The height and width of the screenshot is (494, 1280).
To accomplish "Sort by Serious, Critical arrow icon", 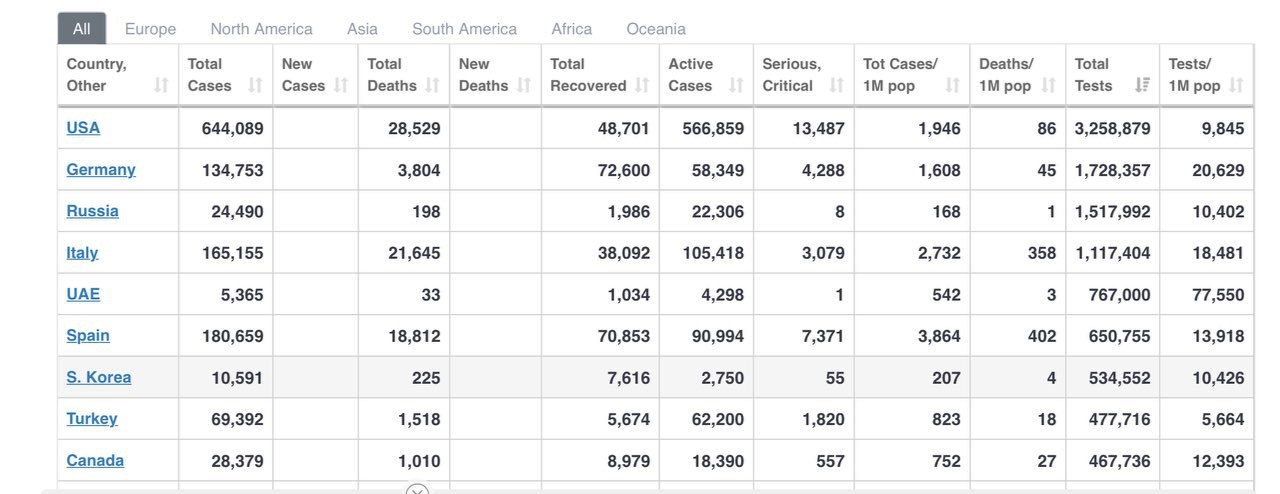I will tap(837, 86).
